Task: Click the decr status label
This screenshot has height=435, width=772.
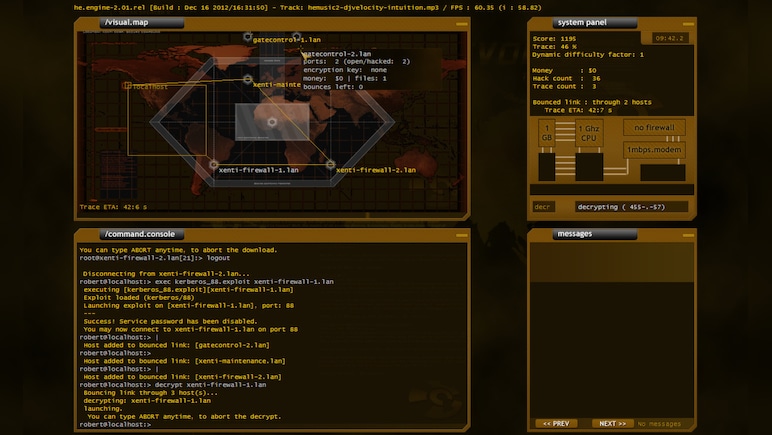Action: (543, 207)
